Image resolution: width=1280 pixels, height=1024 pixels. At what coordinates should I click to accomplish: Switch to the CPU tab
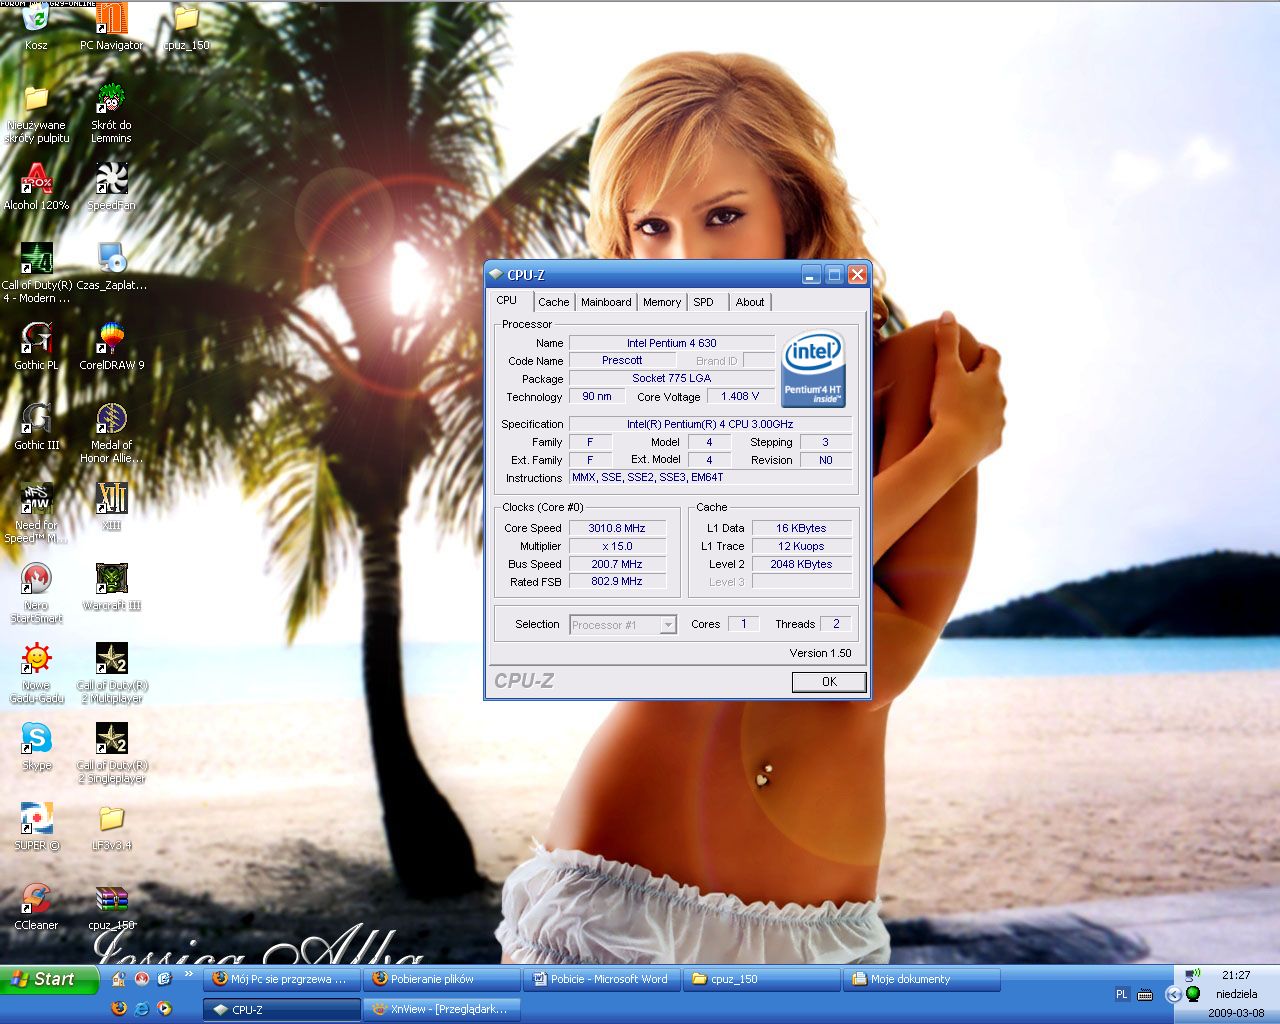(507, 301)
